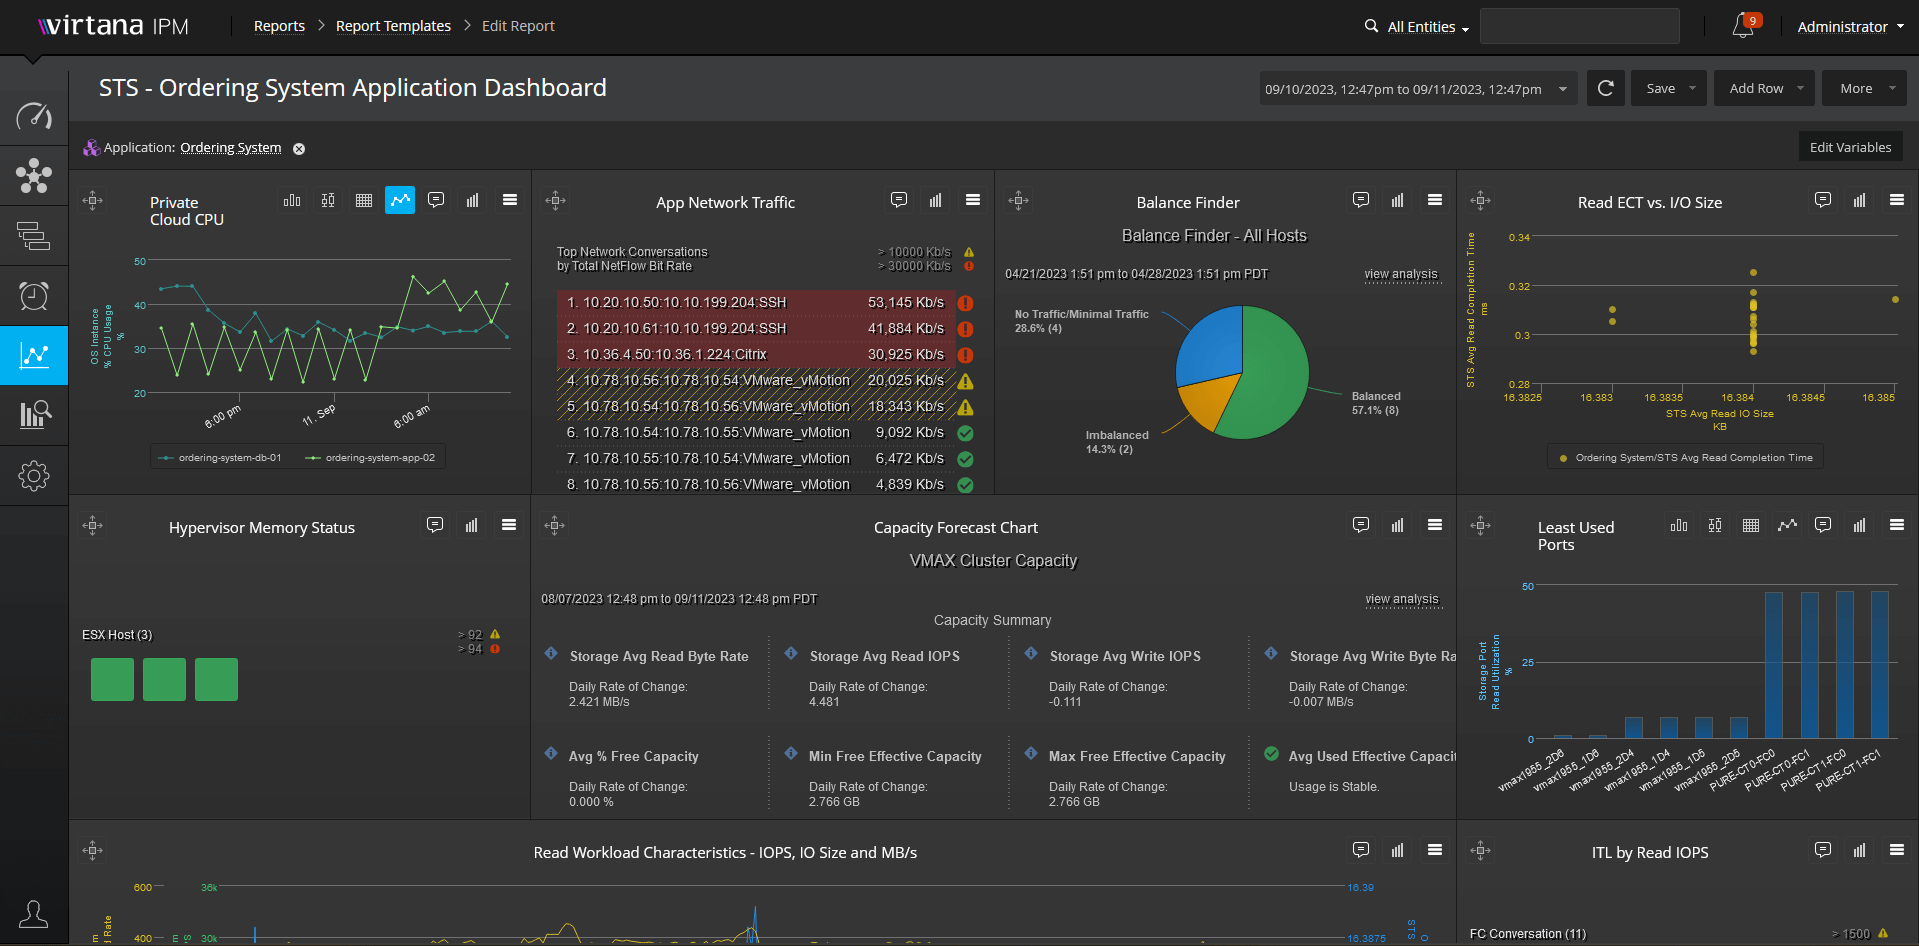1919x946 pixels.
Task: Go to the Reports breadcrumb
Action: 279,26
